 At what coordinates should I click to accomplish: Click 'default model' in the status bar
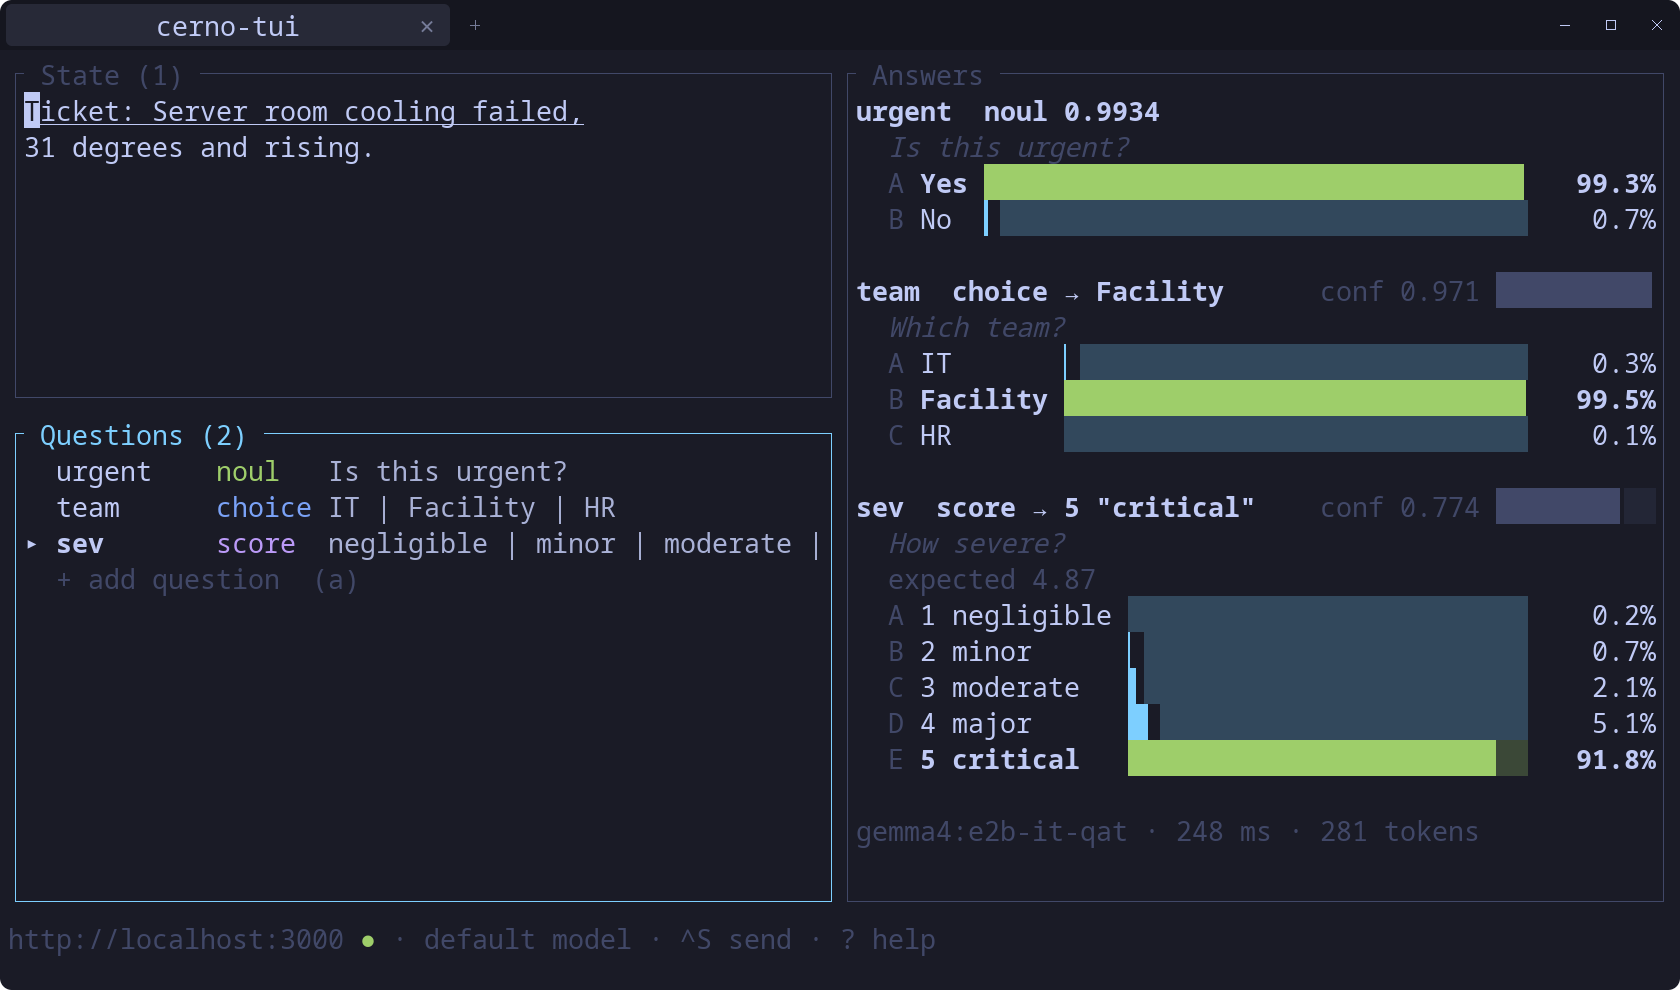[528, 940]
